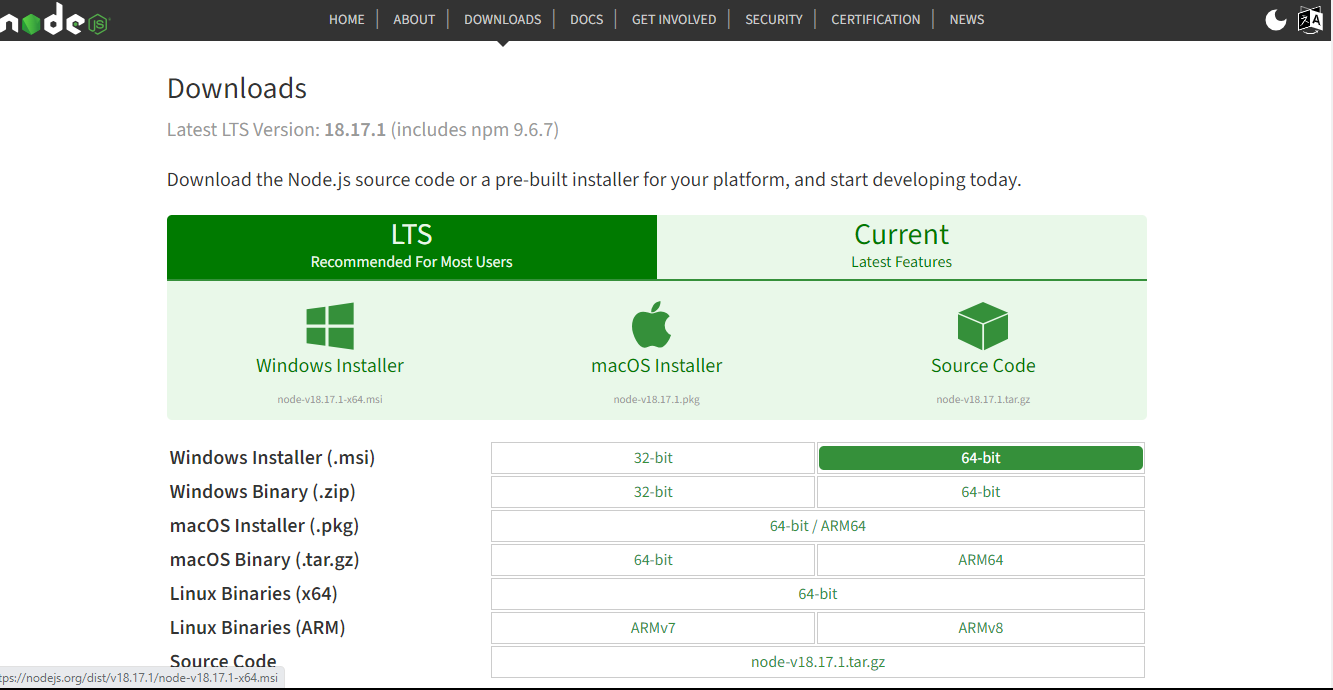Download Linux Binaries x64 64-bit
Viewport: 1333px width, 690px height.
tap(818, 594)
